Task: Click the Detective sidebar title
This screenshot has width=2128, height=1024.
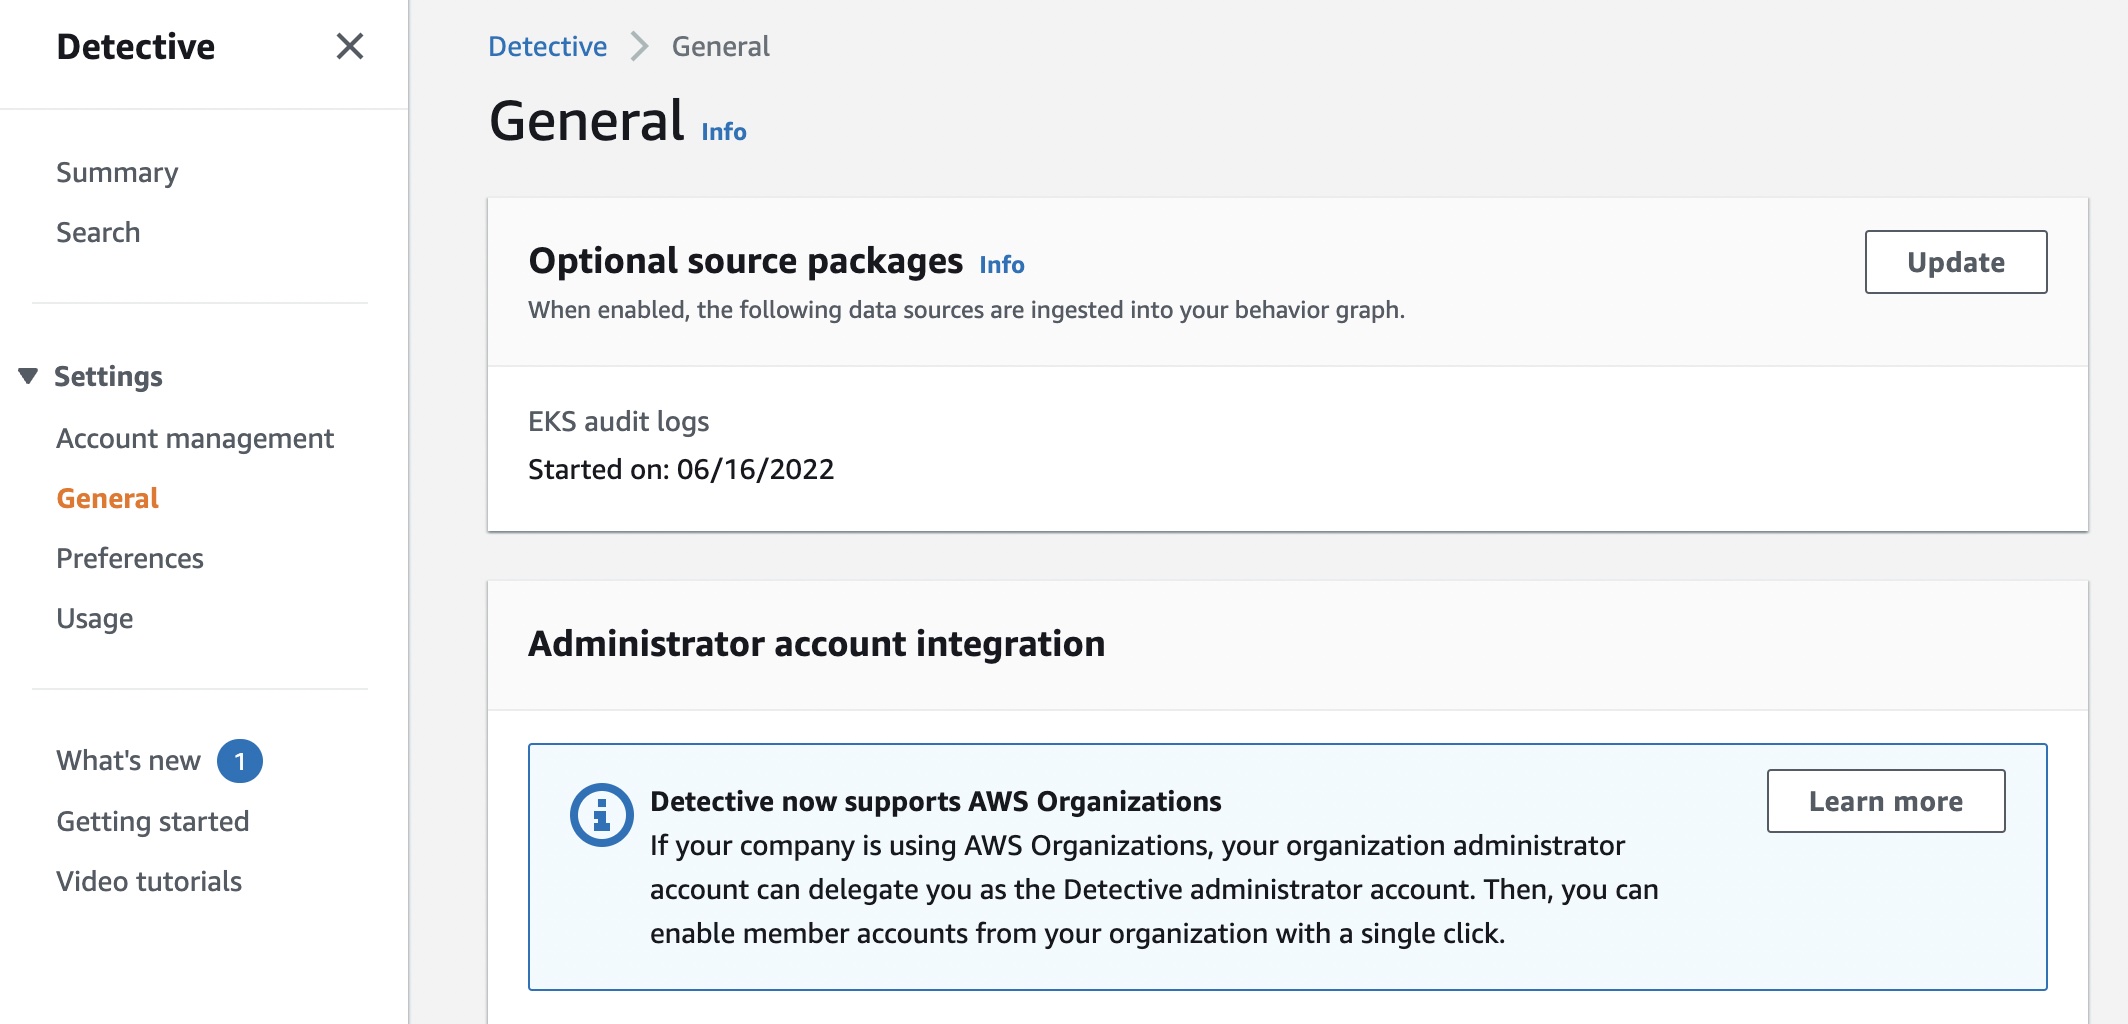Action: pos(135,46)
